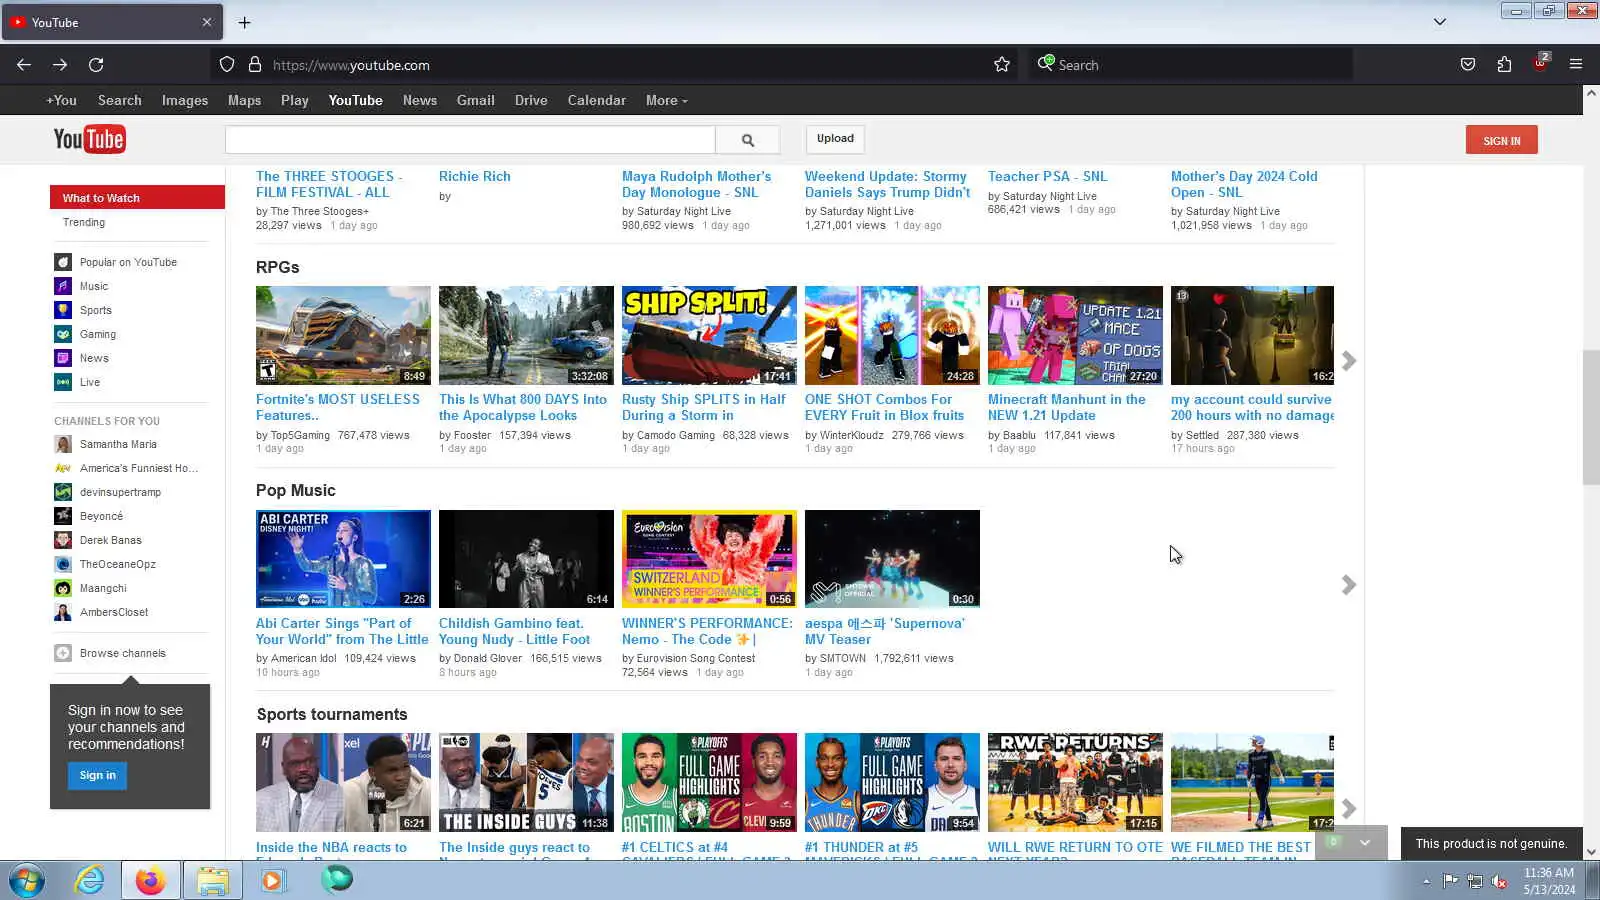Select the Music icon in the sidebar
This screenshot has height=900, width=1600.
(63, 286)
